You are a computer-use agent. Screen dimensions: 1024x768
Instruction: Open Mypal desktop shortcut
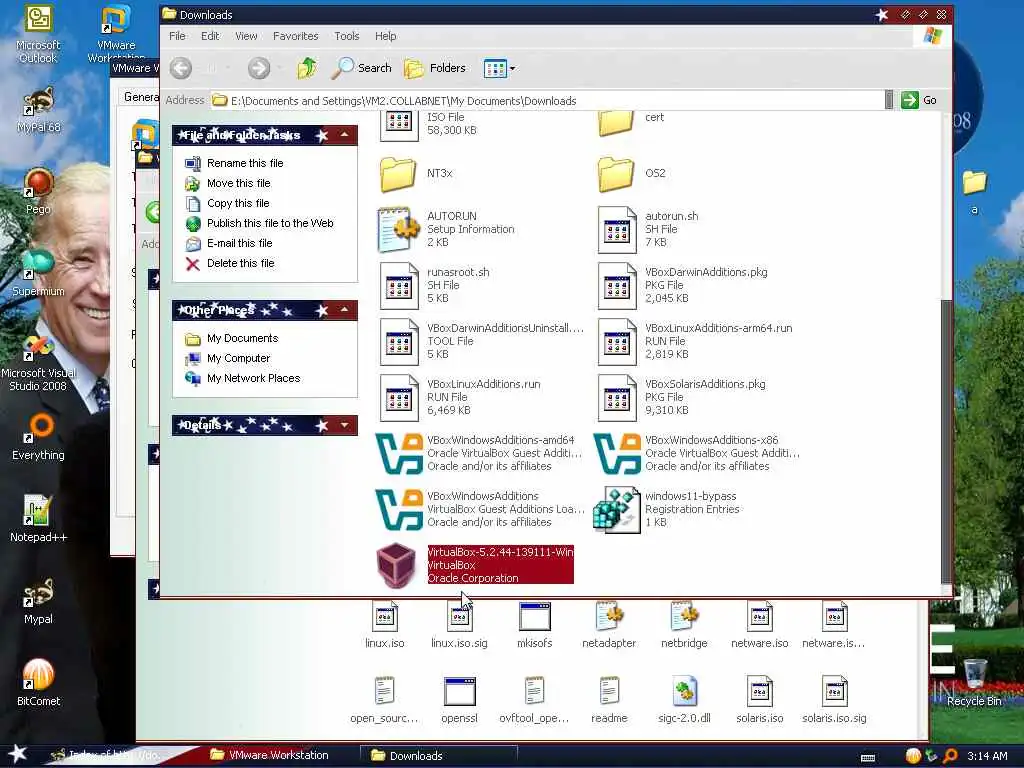click(x=38, y=601)
